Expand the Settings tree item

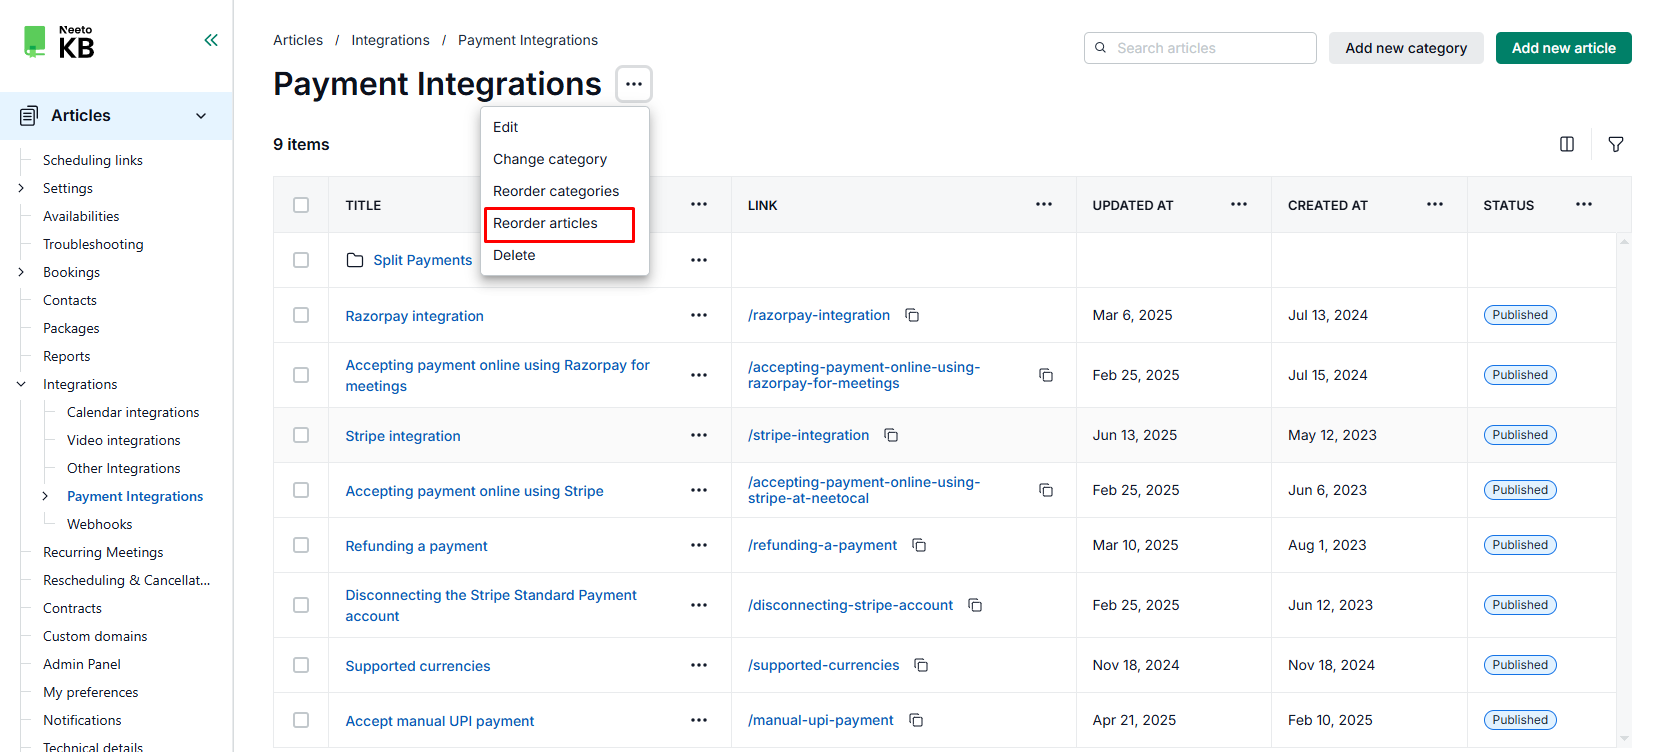point(21,188)
